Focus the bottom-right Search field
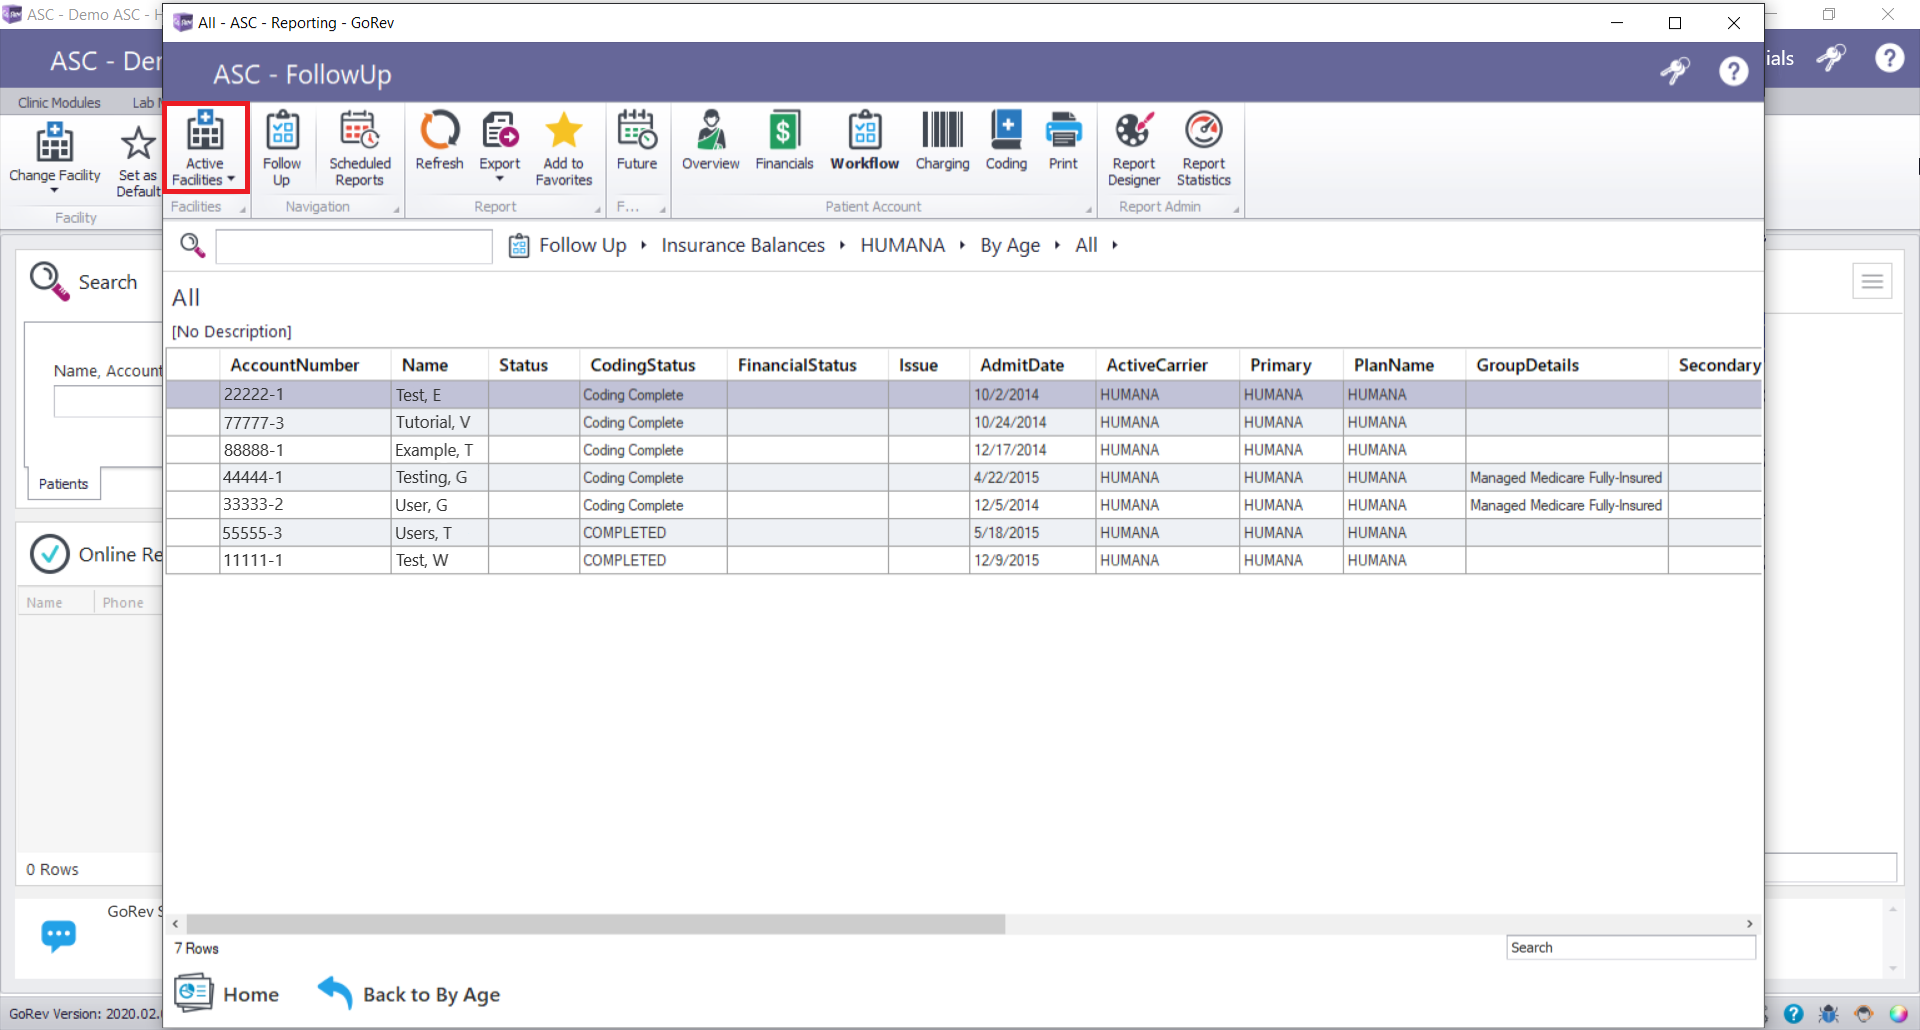Image resolution: width=1920 pixels, height=1030 pixels. click(x=1631, y=947)
